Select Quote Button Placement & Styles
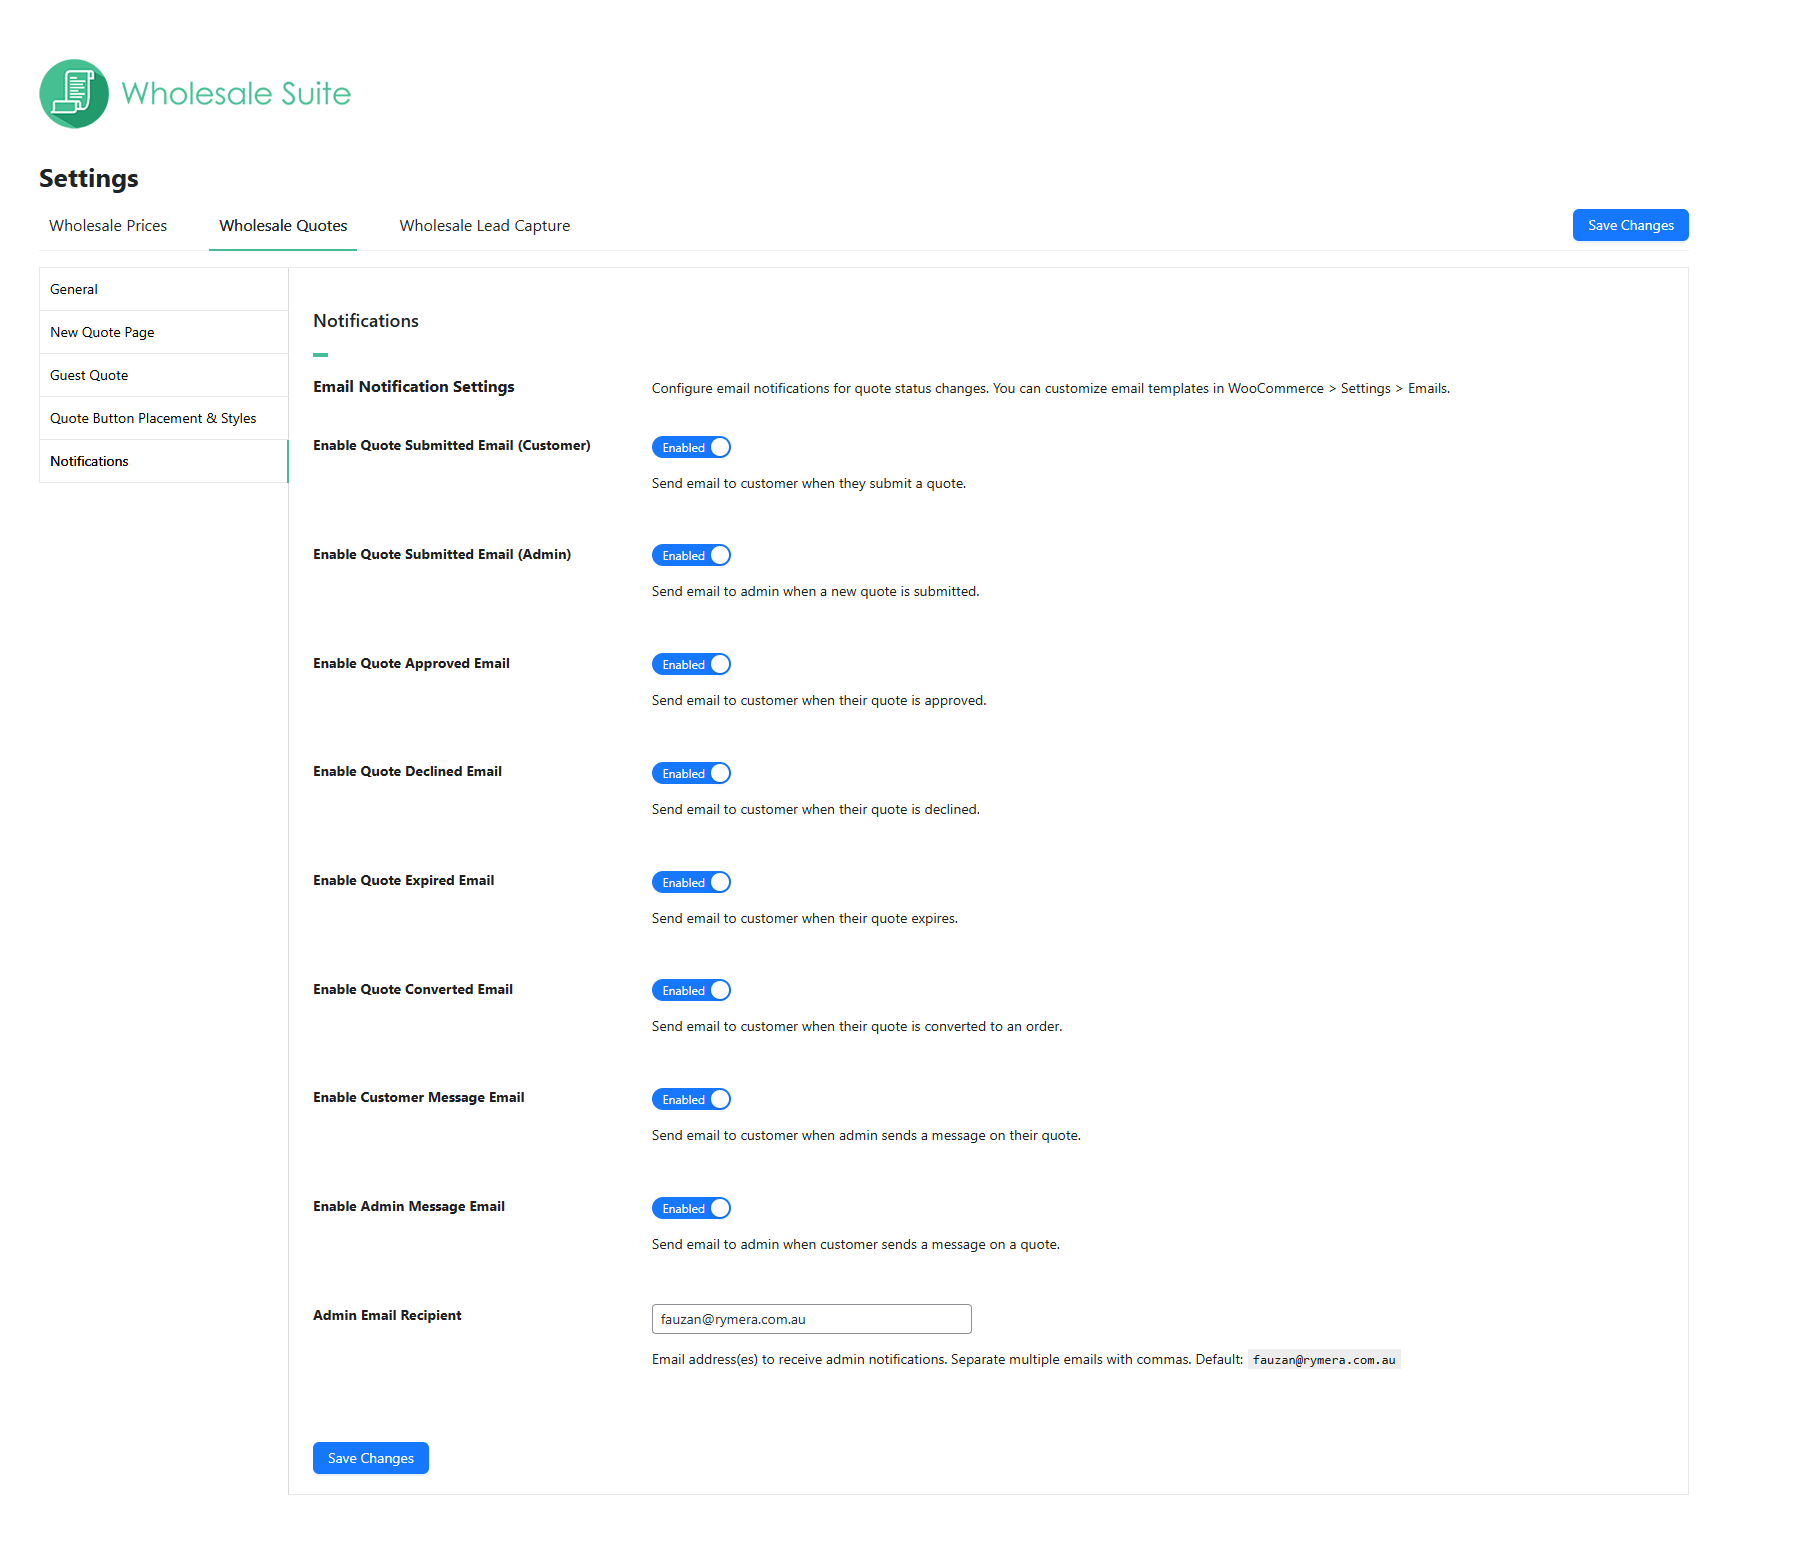 point(153,418)
